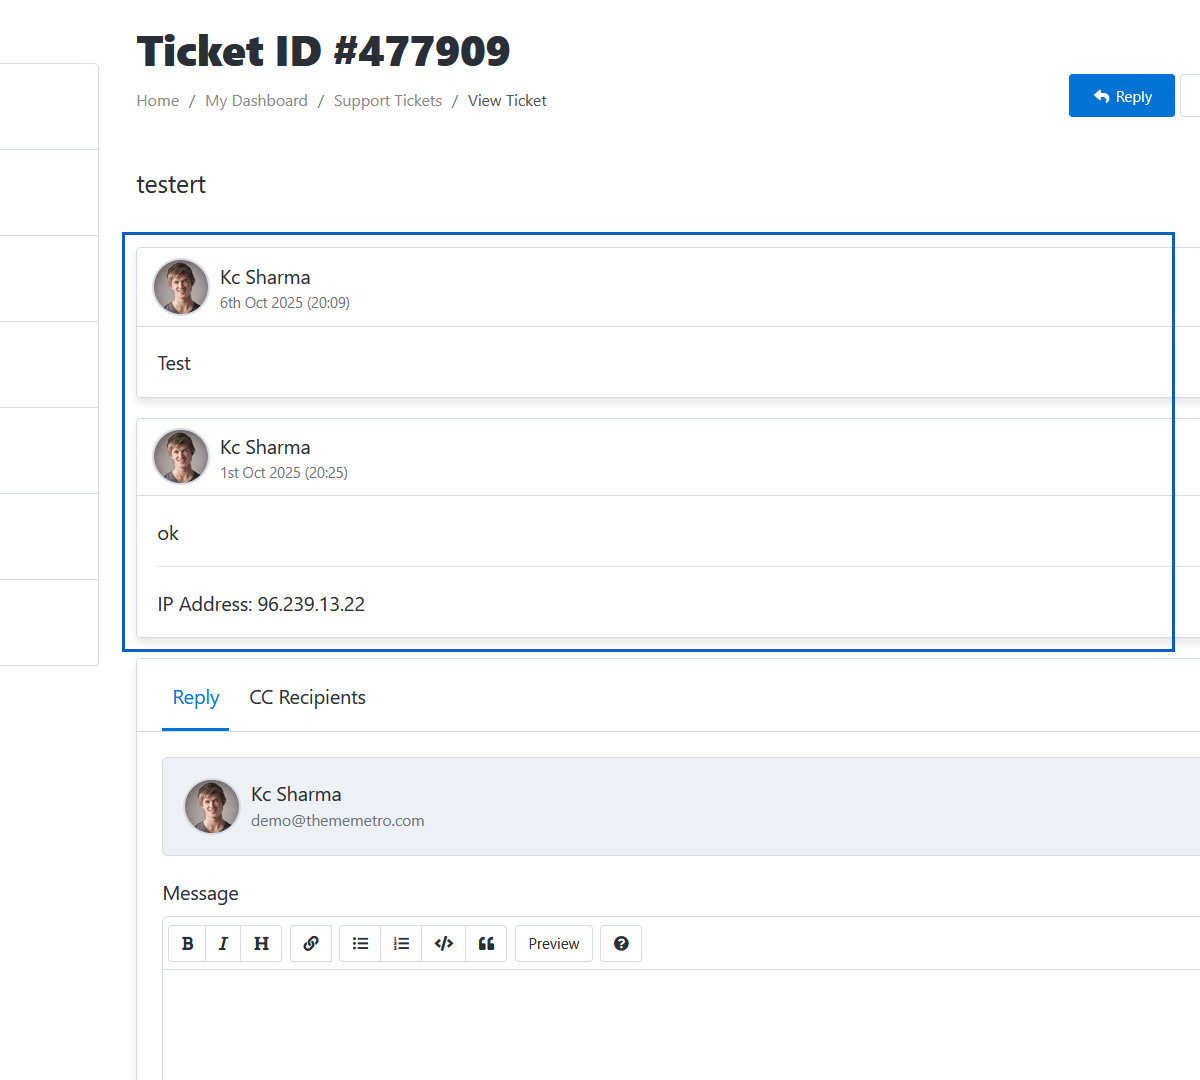Switch to the CC Recipients tab
The height and width of the screenshot is (1080, 1200).
307,698
